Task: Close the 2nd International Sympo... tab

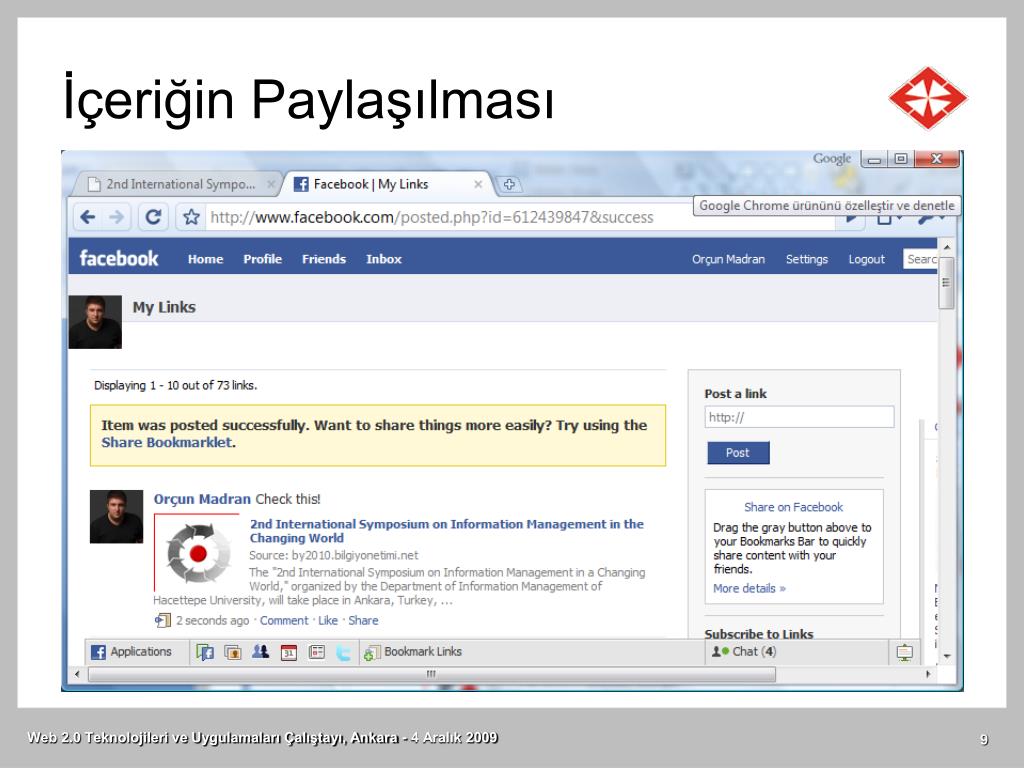Action: point(270,185)
